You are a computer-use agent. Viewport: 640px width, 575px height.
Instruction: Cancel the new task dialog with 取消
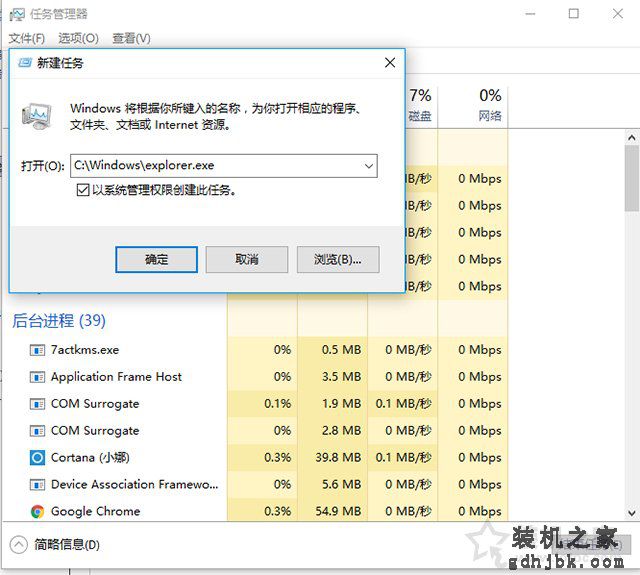click(x=247, y=259)
